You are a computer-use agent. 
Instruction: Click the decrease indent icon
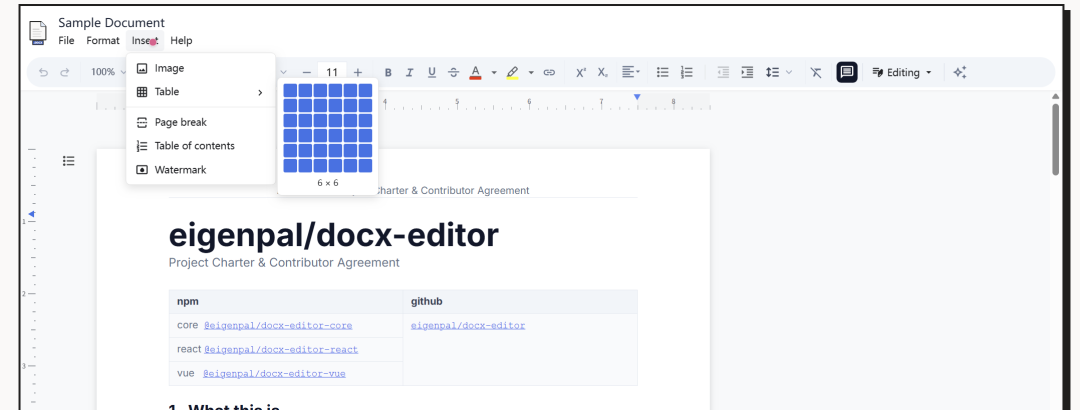click(723, 72)
